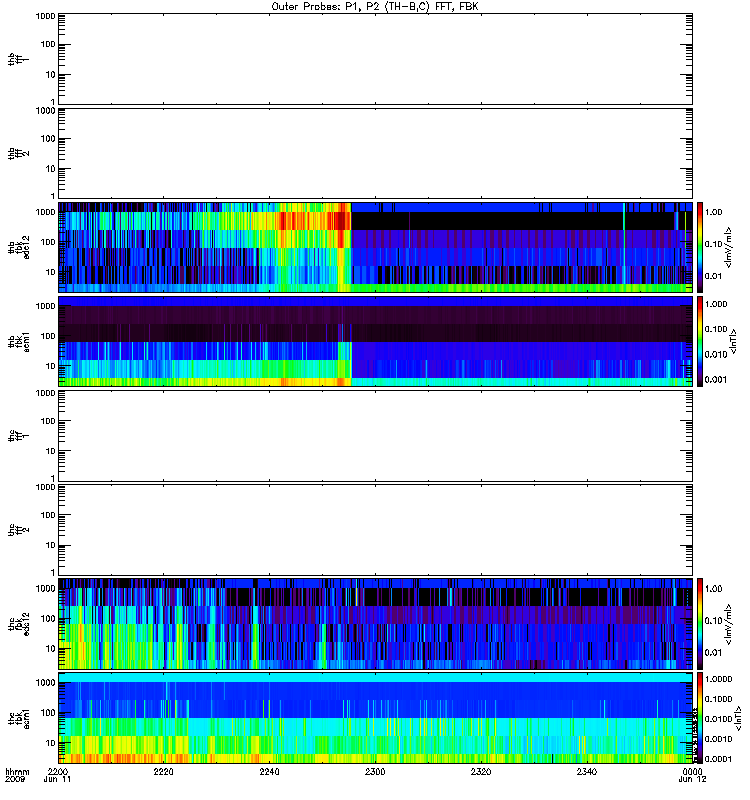The height and width of the screenshot is (800, 750).
Task: Click '1.000' on the thb scm1 color bar
Action: 716,304
